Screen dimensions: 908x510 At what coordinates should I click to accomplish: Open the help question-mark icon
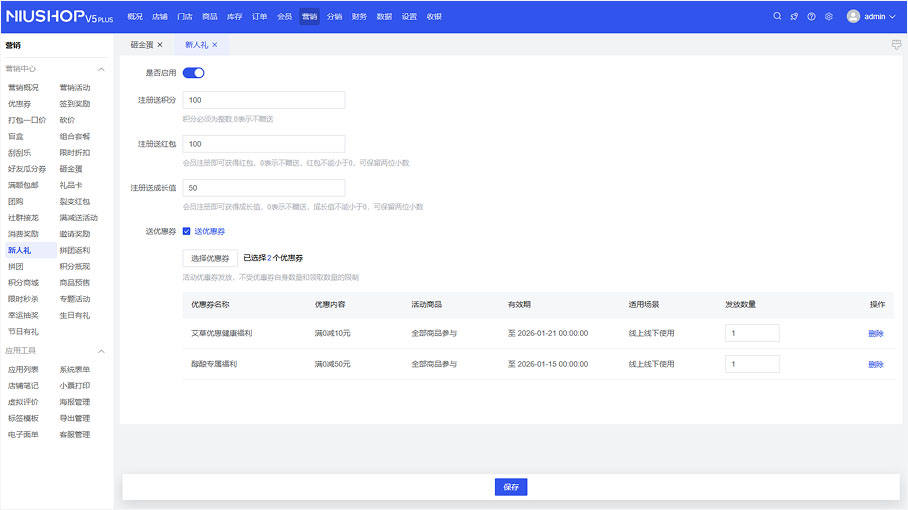pyautogui.click(x=811, y=17)
